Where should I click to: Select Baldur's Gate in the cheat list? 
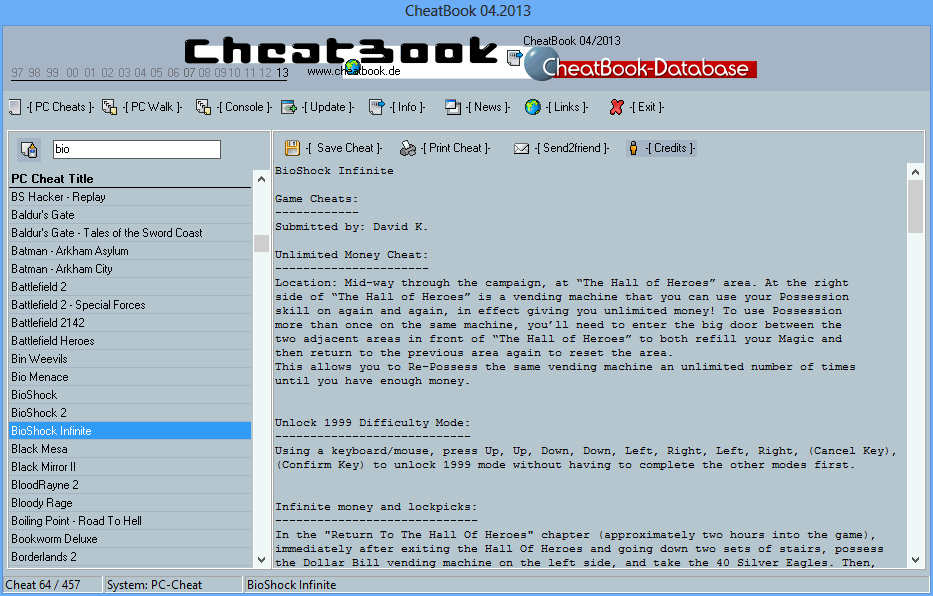(x=130, y=215)
